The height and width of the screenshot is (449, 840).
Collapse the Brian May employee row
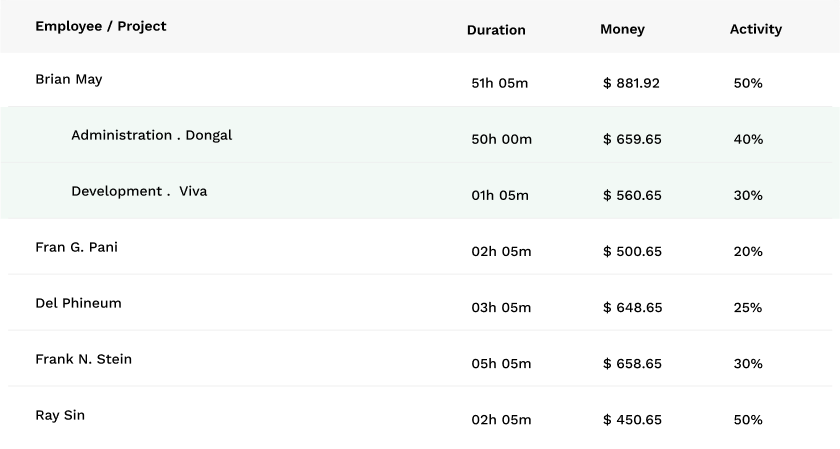69,80
